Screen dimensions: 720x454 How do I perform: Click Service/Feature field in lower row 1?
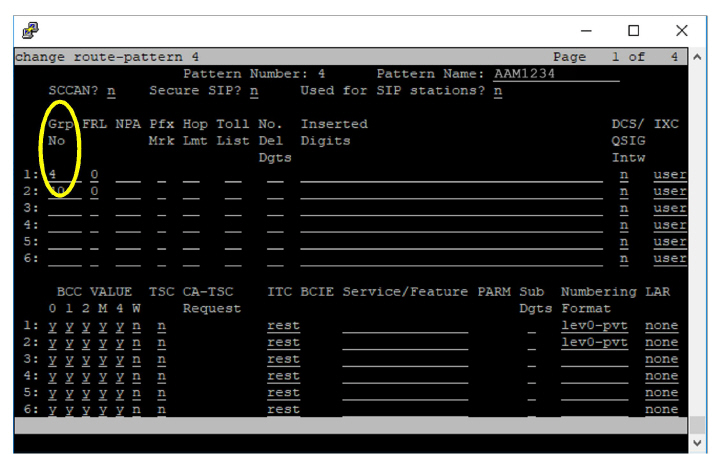pos(405,326)
